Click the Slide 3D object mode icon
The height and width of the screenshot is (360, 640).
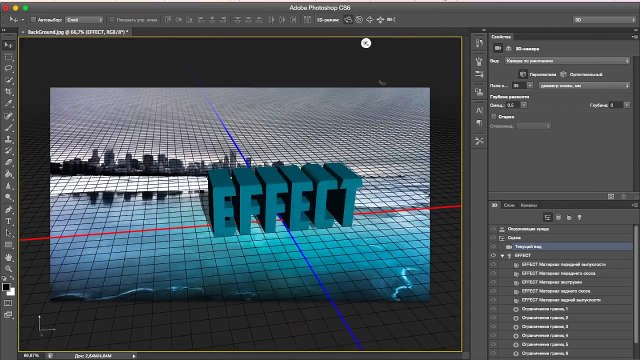coord(380,20)
